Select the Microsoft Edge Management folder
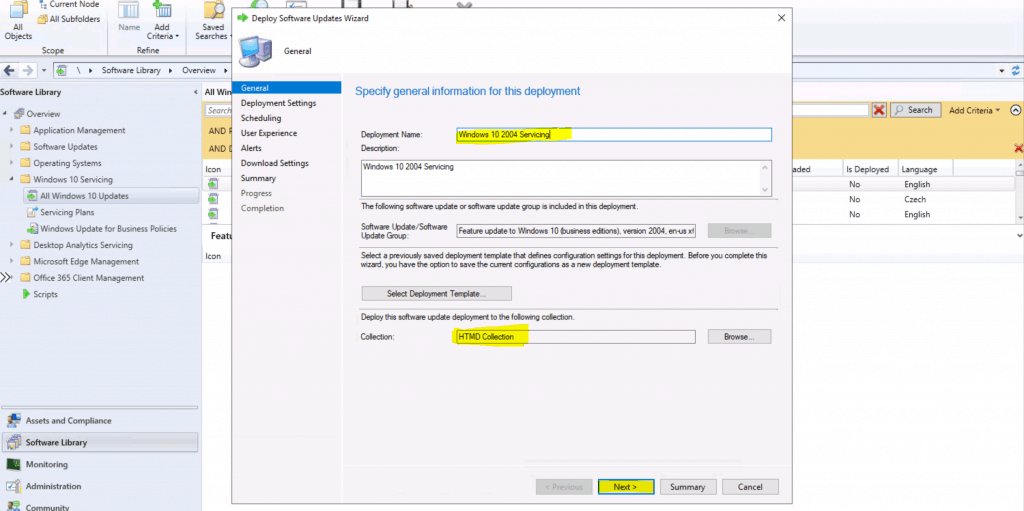 pos(86,261)
